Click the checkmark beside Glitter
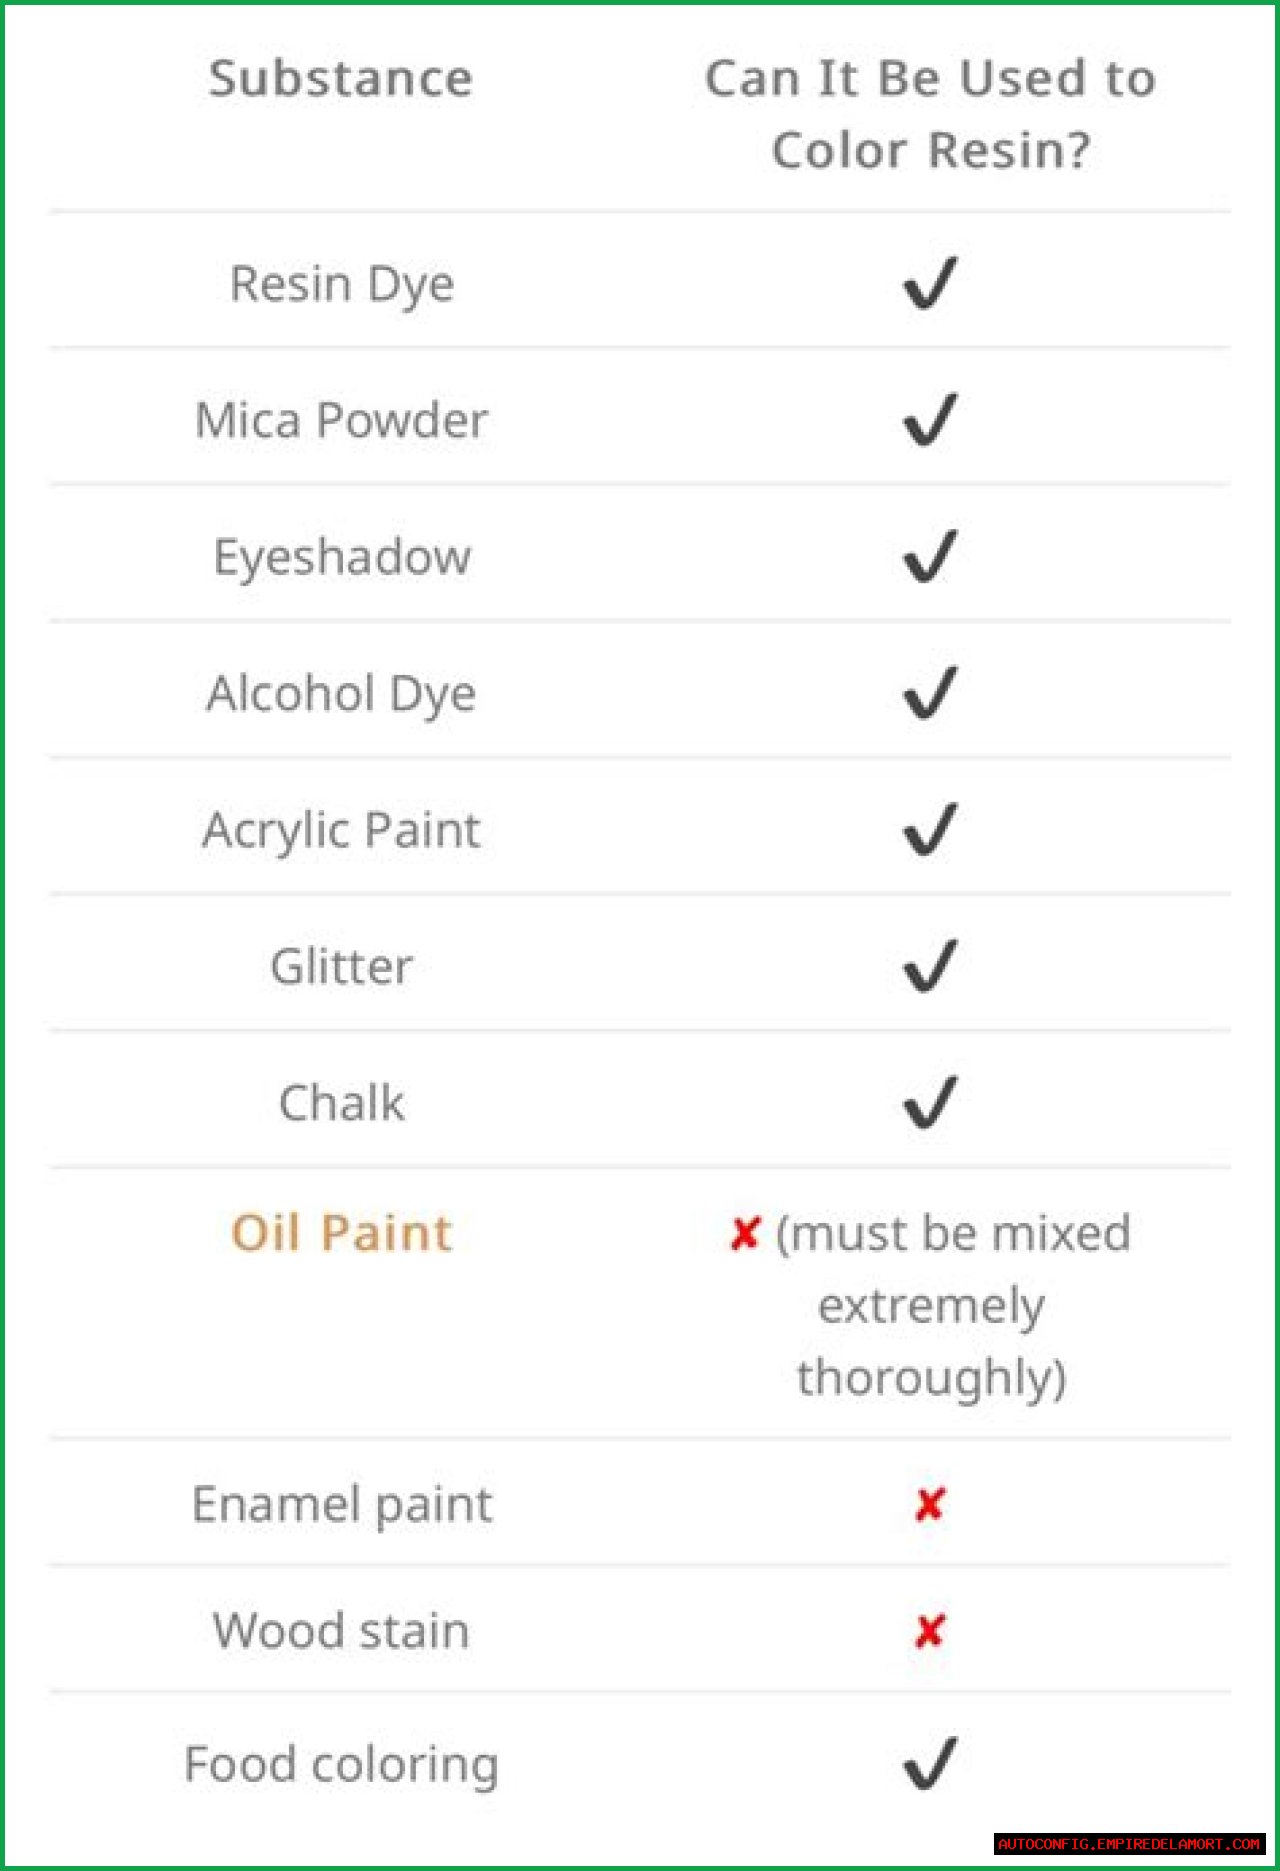The height and width of the screenshot is (1871, 1280). (x=930, y=966)
